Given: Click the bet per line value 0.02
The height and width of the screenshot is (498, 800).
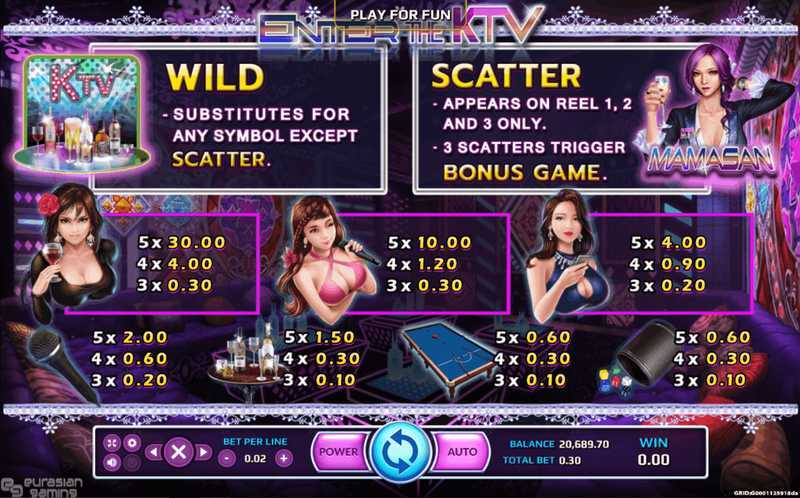Looking at the screenshot, I should tap(255, 458).
